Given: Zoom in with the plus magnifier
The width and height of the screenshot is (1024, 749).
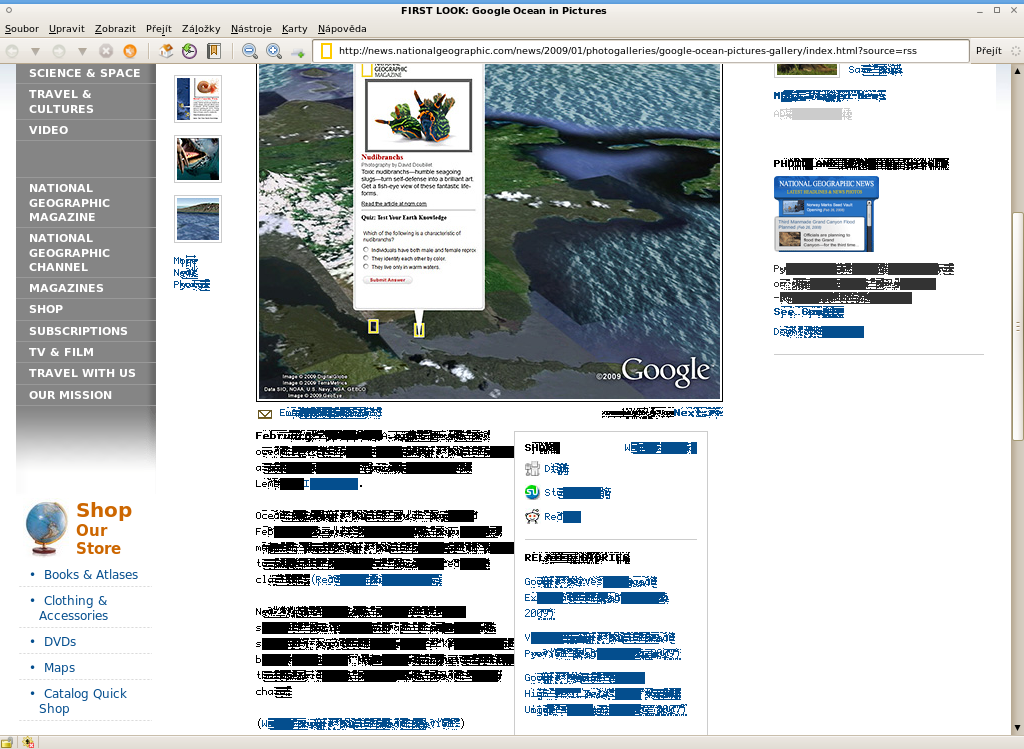Looking at the screenshot, I should pos(274,51).
